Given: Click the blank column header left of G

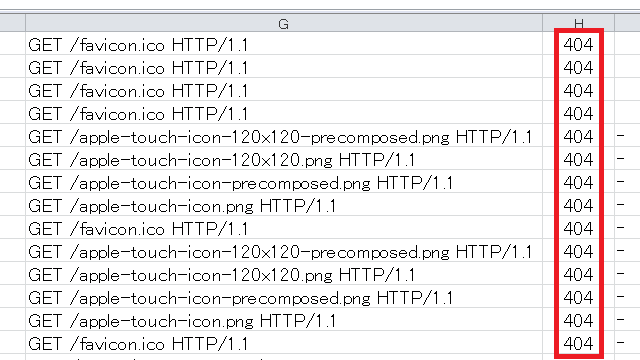Looking at the screenshot, I should [12, 23].
